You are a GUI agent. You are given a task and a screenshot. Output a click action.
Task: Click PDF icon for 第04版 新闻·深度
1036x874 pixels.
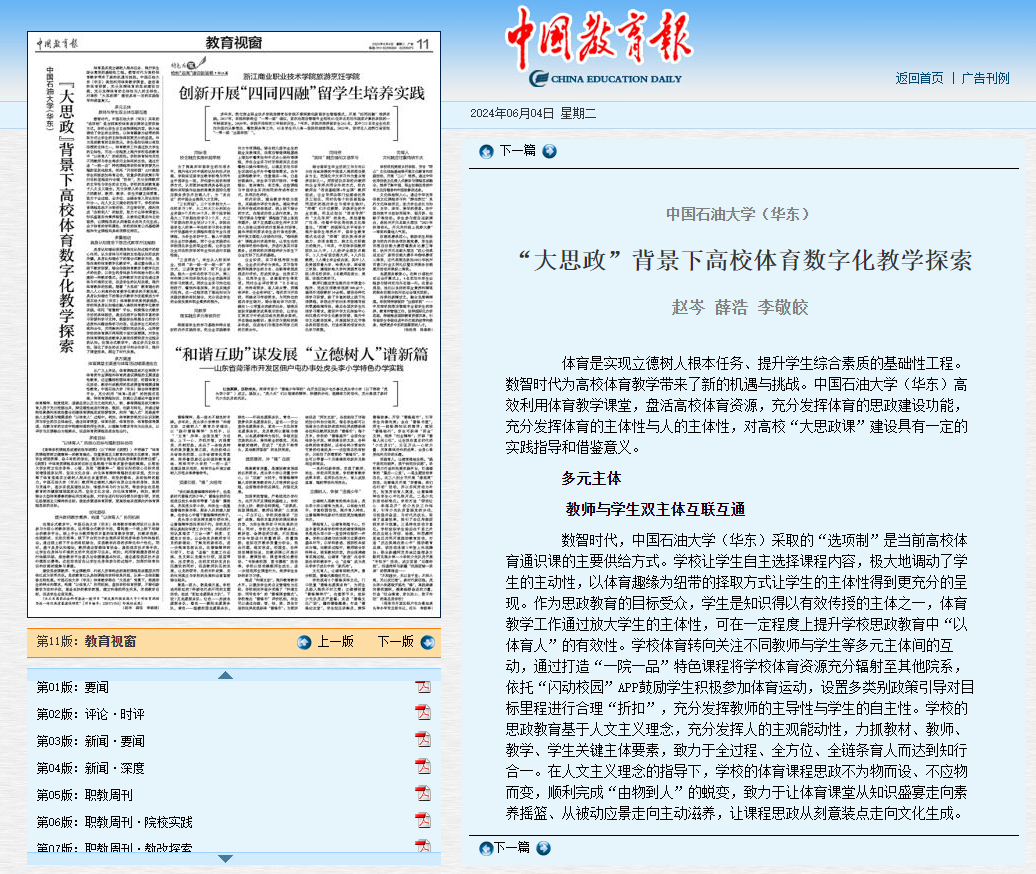[x=423, y=767]
